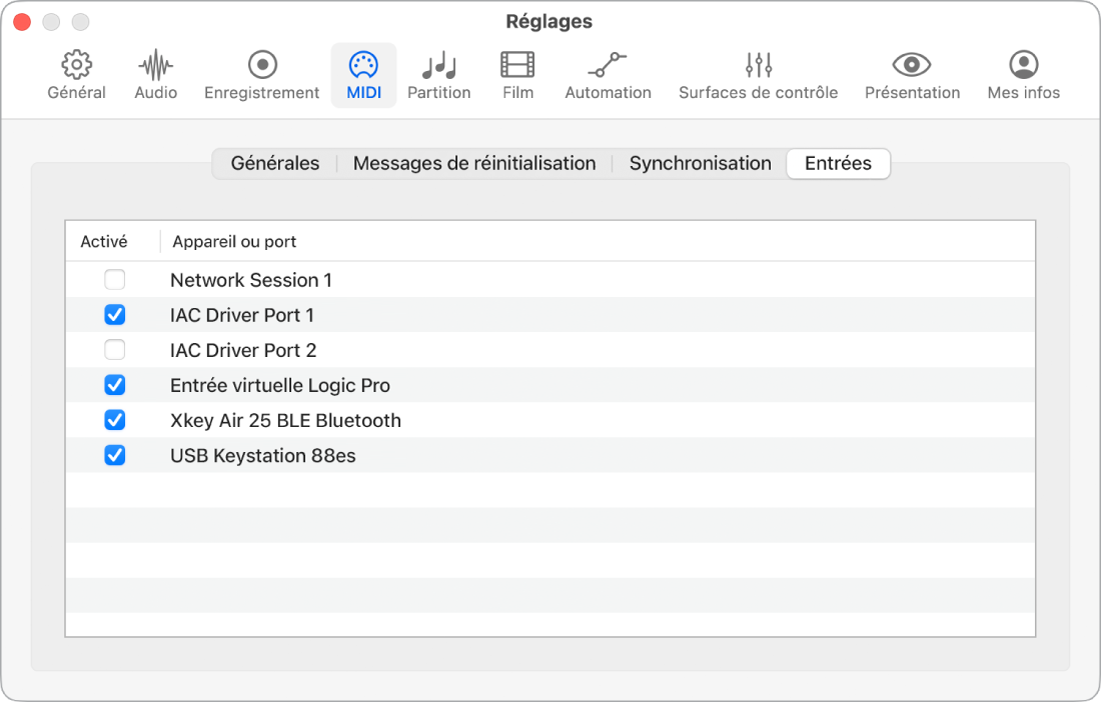Select the Surfaces de contrôle faders icon
1101x702 pixels.
(758, 66)
